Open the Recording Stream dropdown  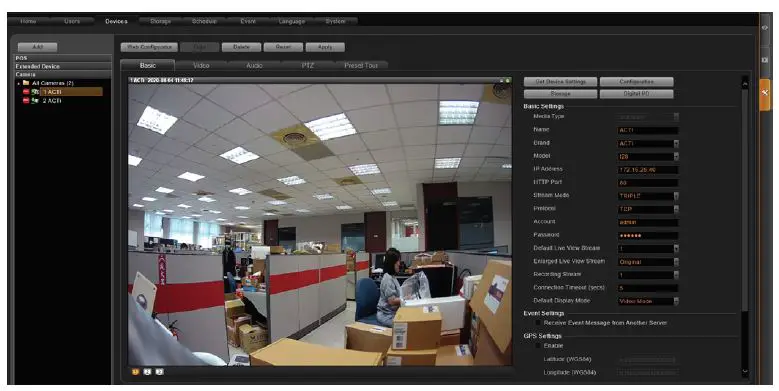coord(676,275)
